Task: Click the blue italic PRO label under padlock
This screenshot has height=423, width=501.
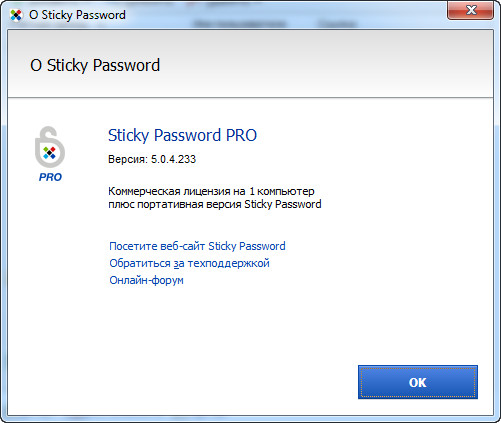Action: [50, 177]
